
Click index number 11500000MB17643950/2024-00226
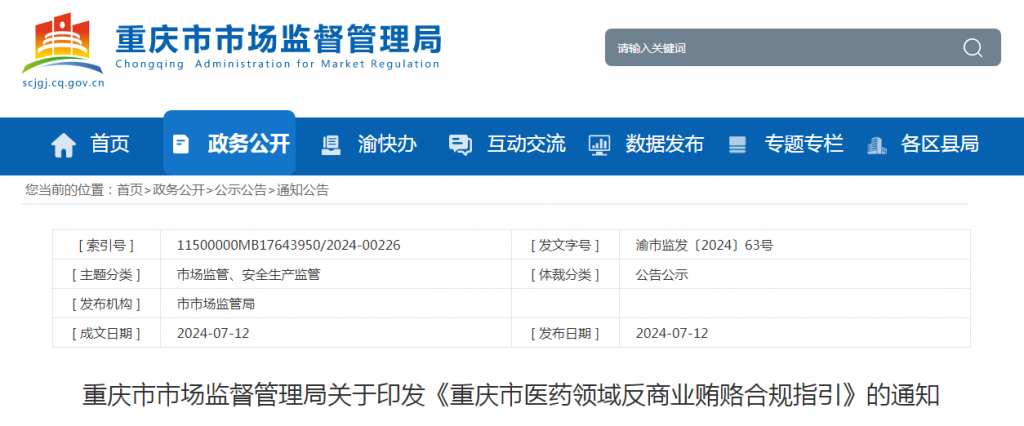[x=289, y=245]
